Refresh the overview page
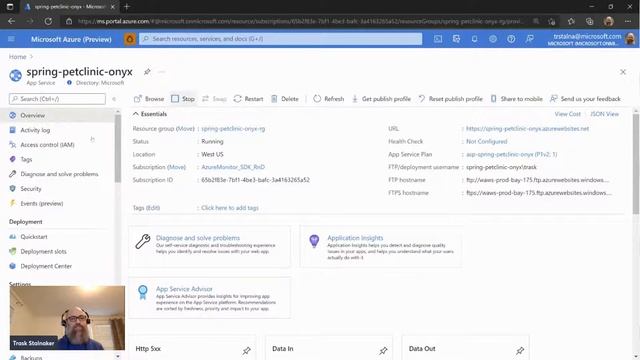 point(329,99)
